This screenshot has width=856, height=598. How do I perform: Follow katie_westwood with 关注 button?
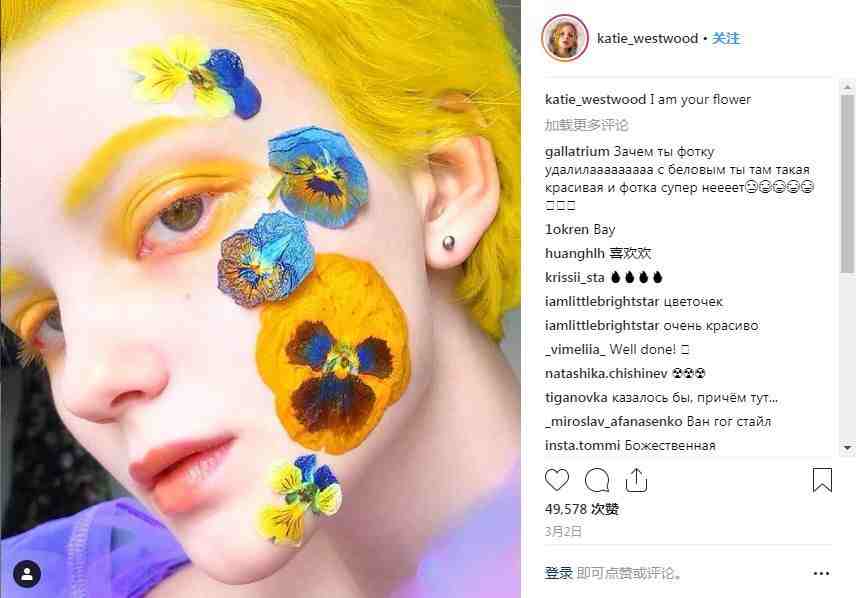pos(727,39)
